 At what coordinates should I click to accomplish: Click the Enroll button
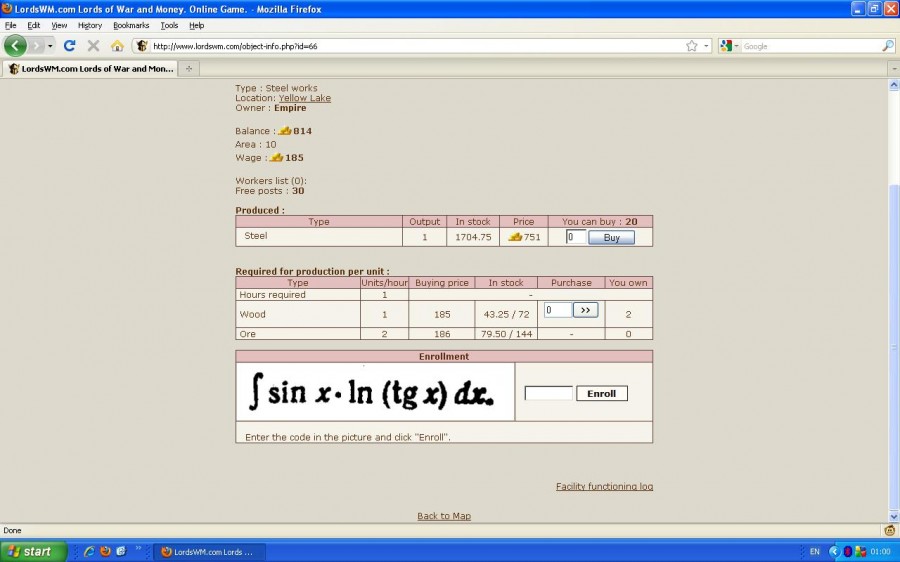[602, 393]
